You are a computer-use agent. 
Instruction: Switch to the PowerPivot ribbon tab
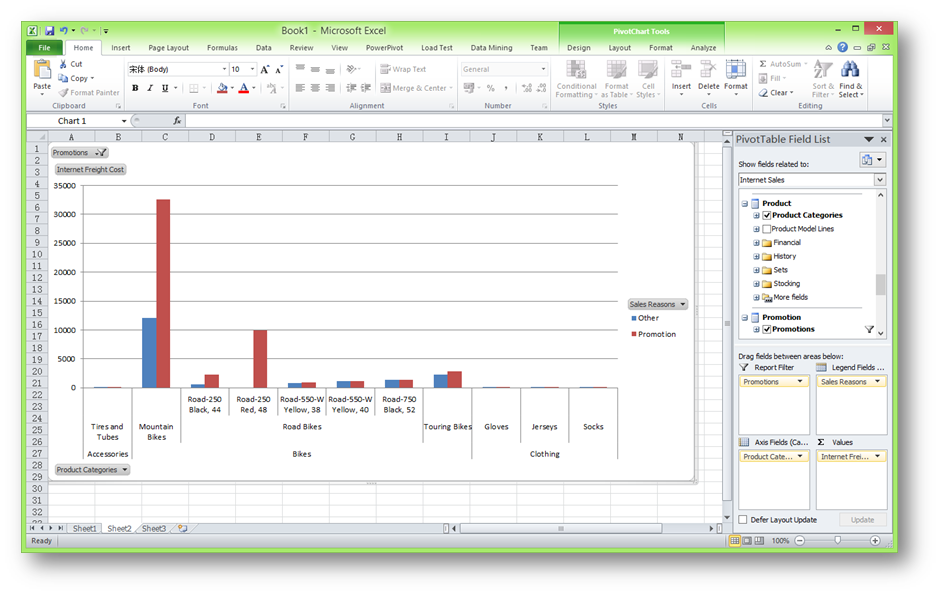coord(384,48)
